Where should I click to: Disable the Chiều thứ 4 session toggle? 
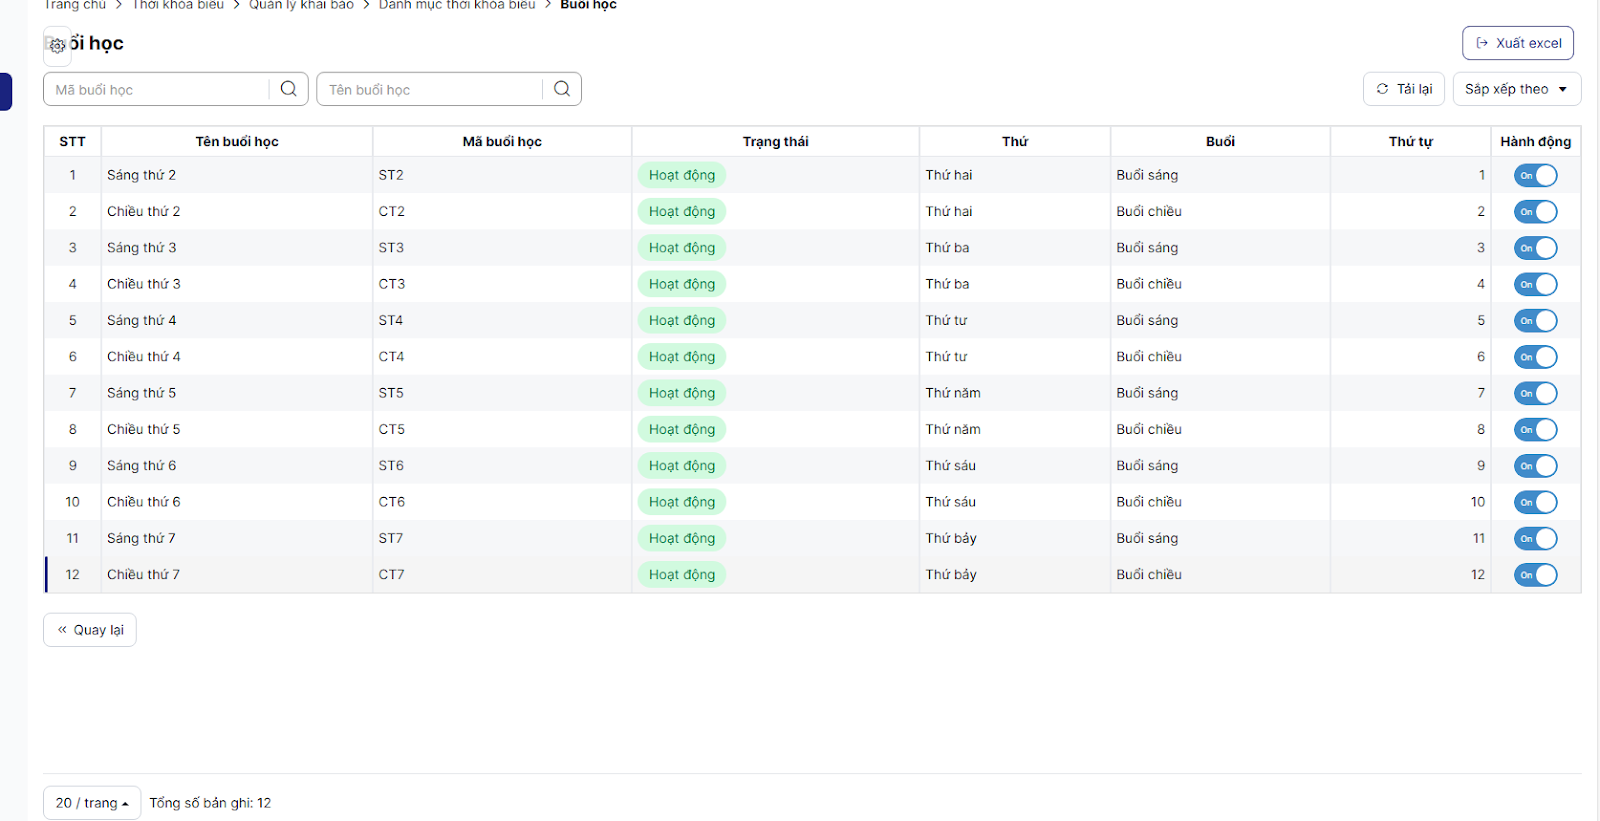(x=1535, y=357)
